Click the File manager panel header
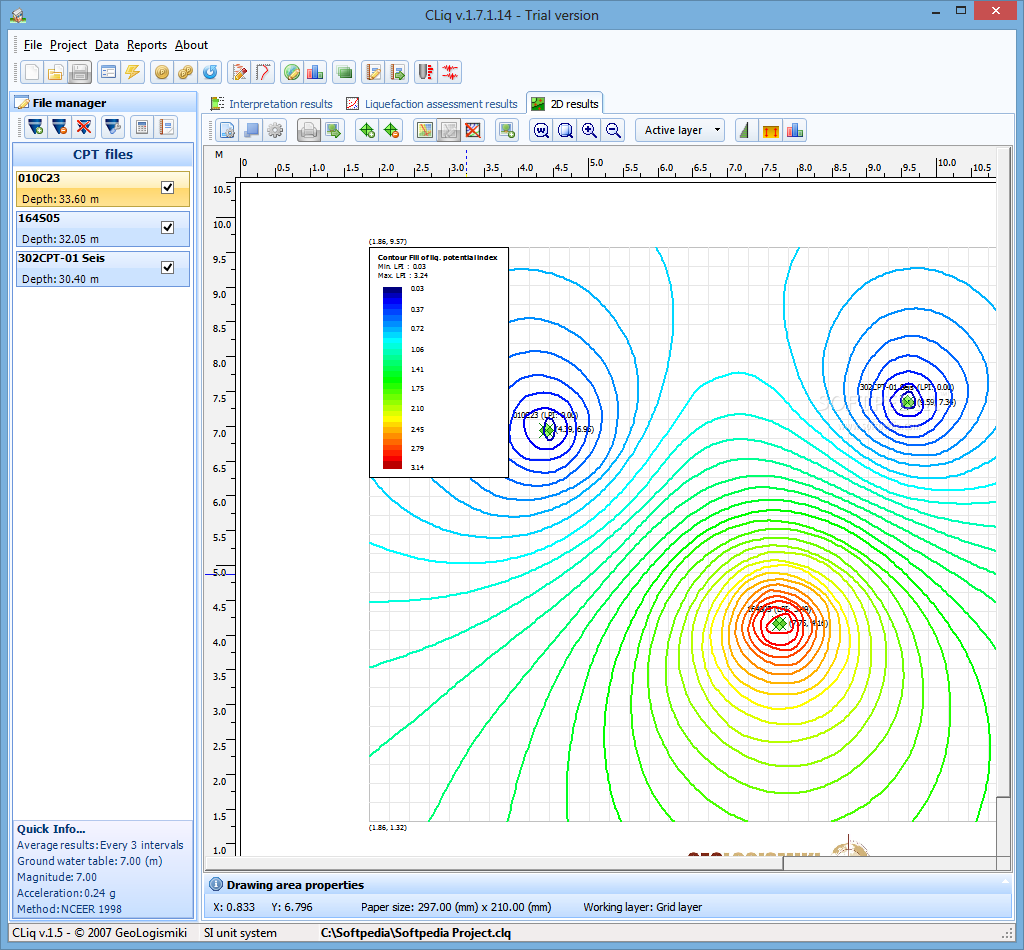The image size is (1024, 950). coord(104,103)
